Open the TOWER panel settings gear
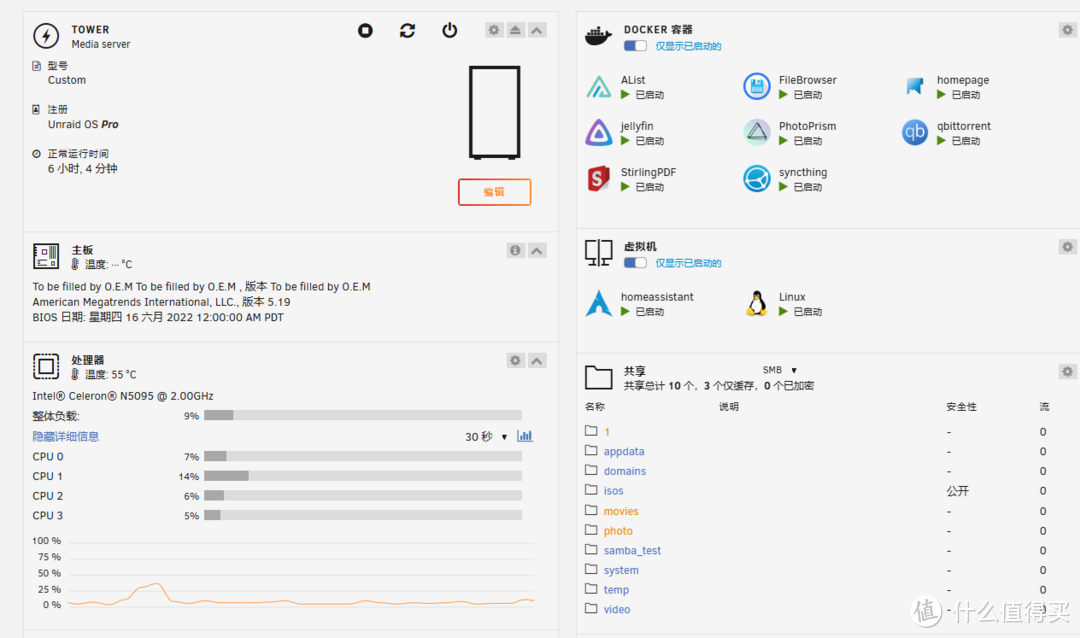 point(494,30)
